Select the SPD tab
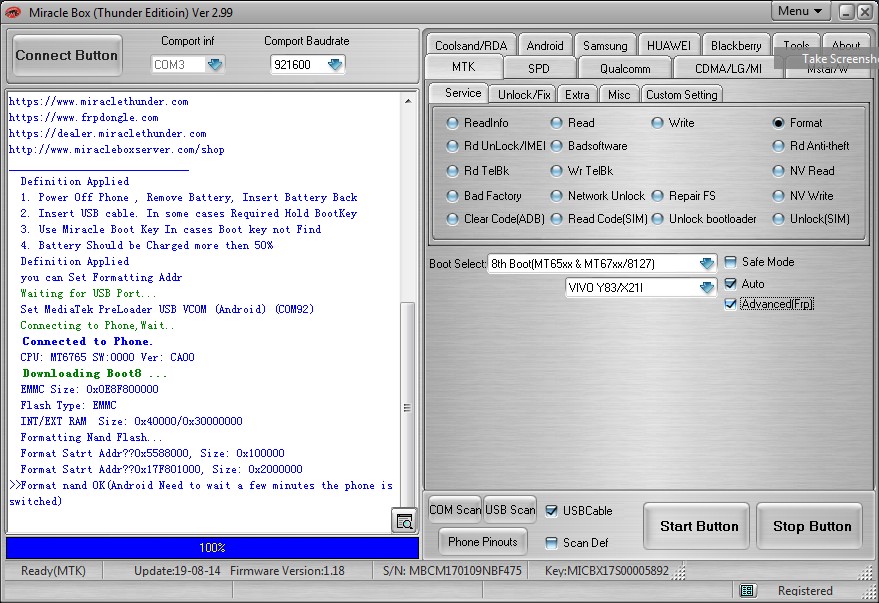 pos(539,68)
